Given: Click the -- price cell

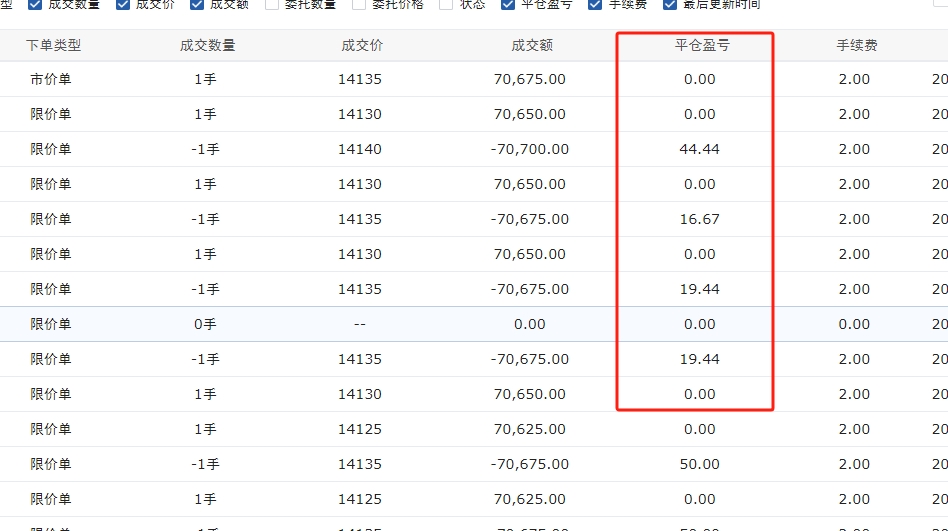Looking at the screenshot, I should coord(360,325).
